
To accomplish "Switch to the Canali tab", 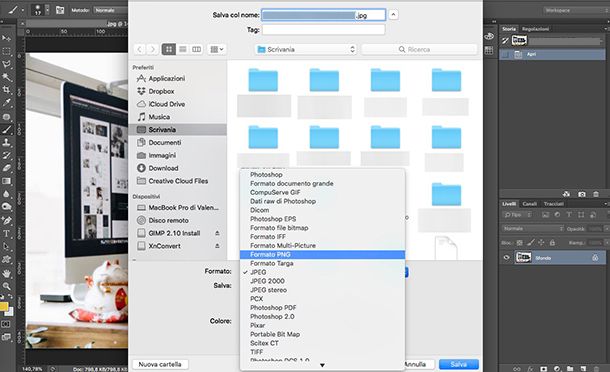I will point(529,204).
